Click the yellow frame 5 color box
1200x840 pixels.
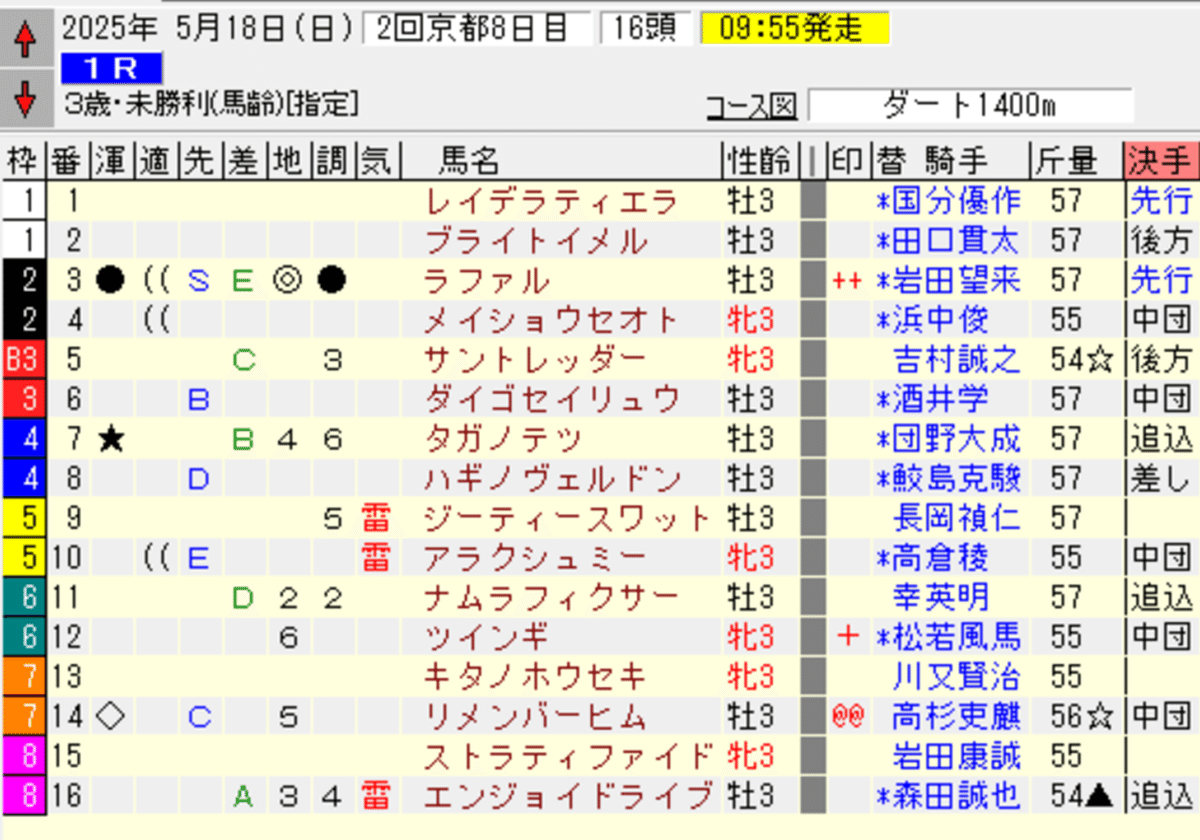[x=24, y=518]
